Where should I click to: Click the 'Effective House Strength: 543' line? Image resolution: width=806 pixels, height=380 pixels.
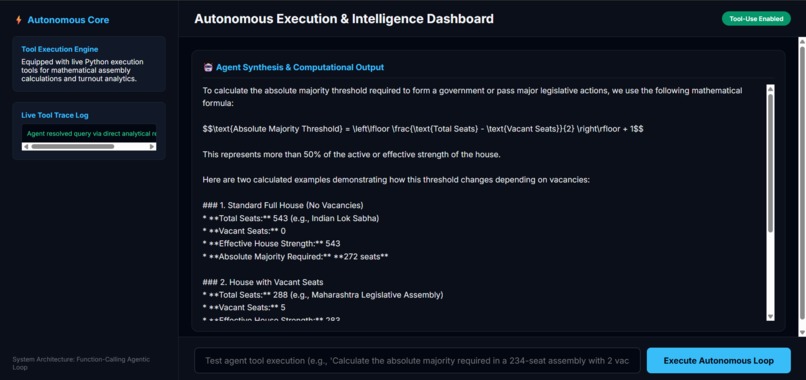click(271, 244)
